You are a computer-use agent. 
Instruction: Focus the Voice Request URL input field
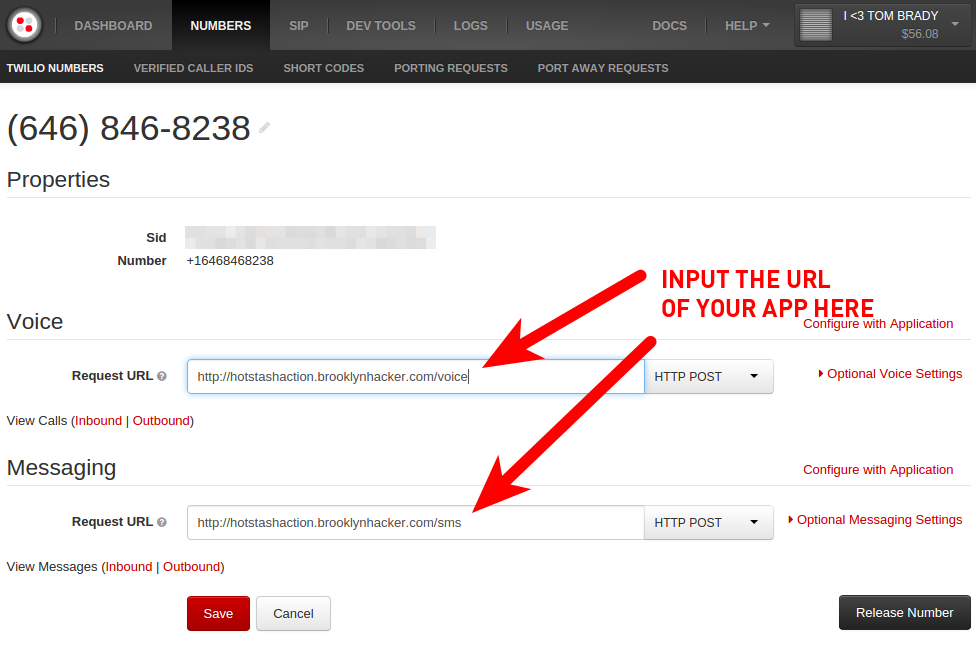point(416,377)
